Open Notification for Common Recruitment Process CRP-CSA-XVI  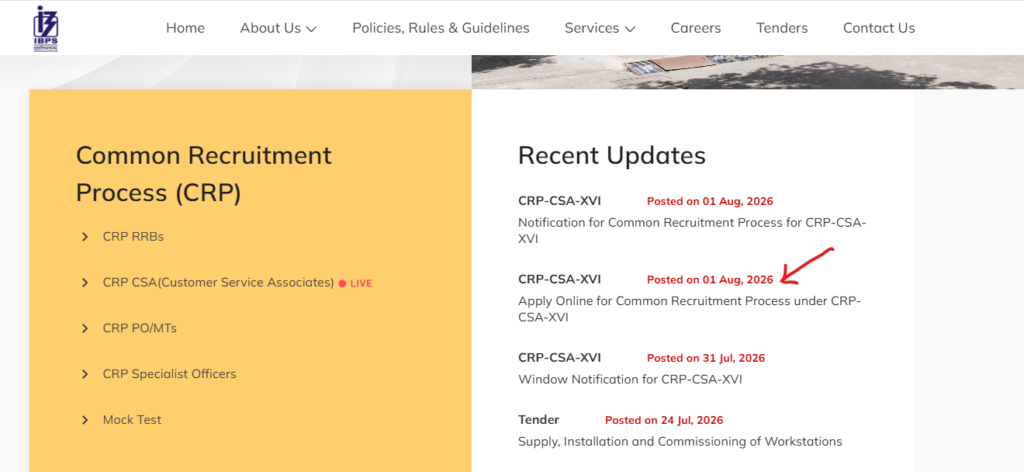coord(692,230)
